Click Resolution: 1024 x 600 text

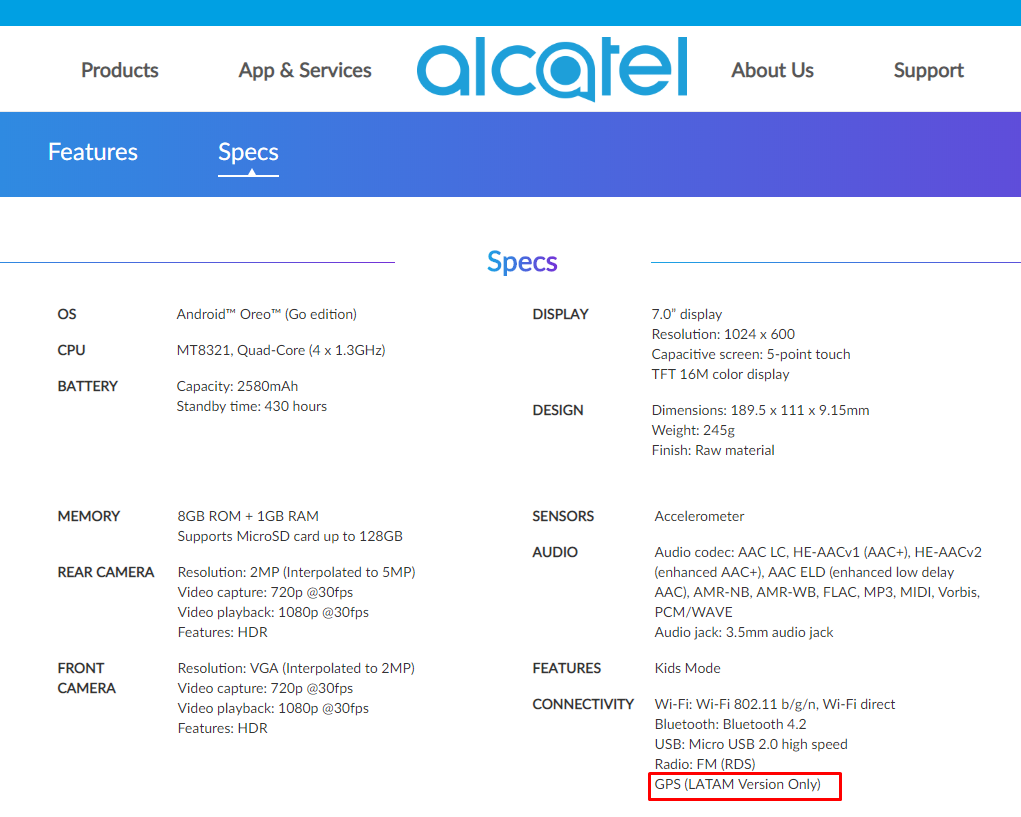pyautogui.click(x=723, y=334)
